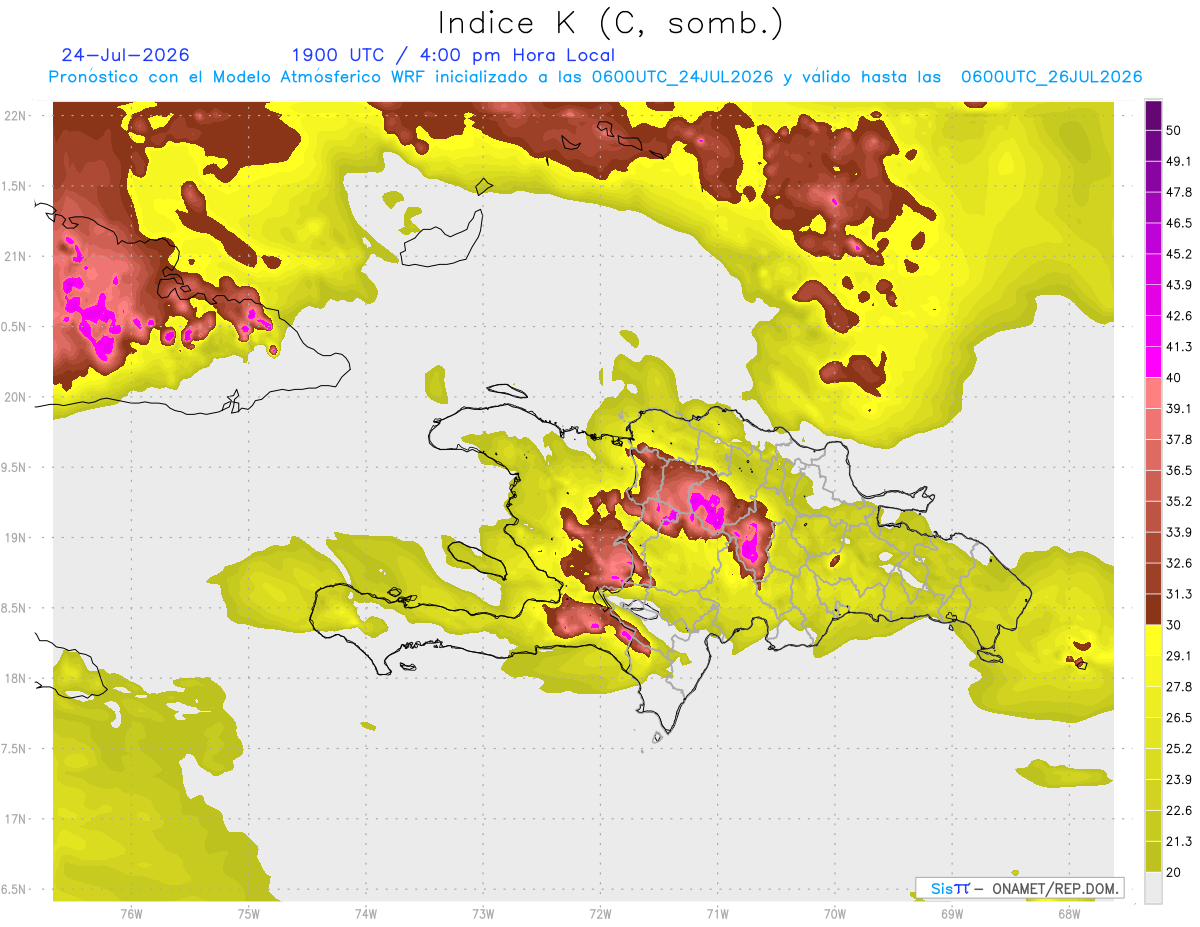This screenshot has width=1200, height=927.
Task: Click the '27.8' colorbar value
Action: pos(1178,686)
